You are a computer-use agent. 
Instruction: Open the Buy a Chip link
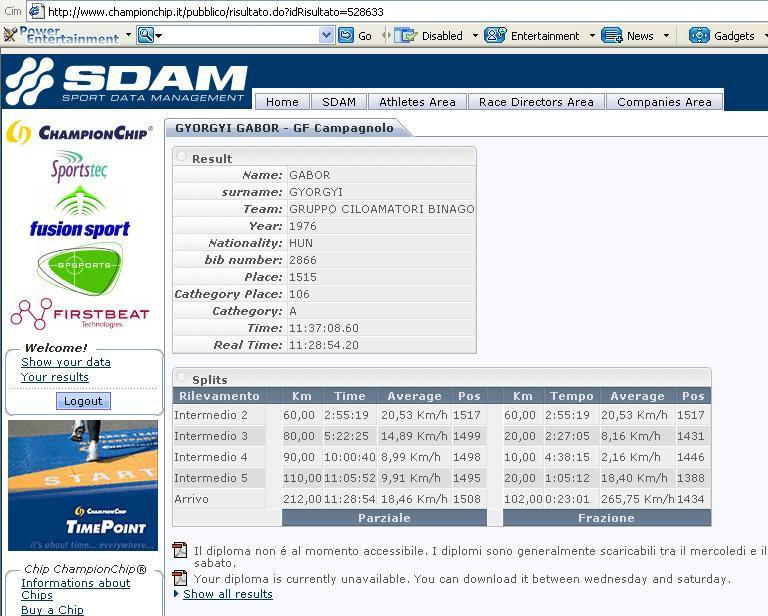tap(52, 610)
